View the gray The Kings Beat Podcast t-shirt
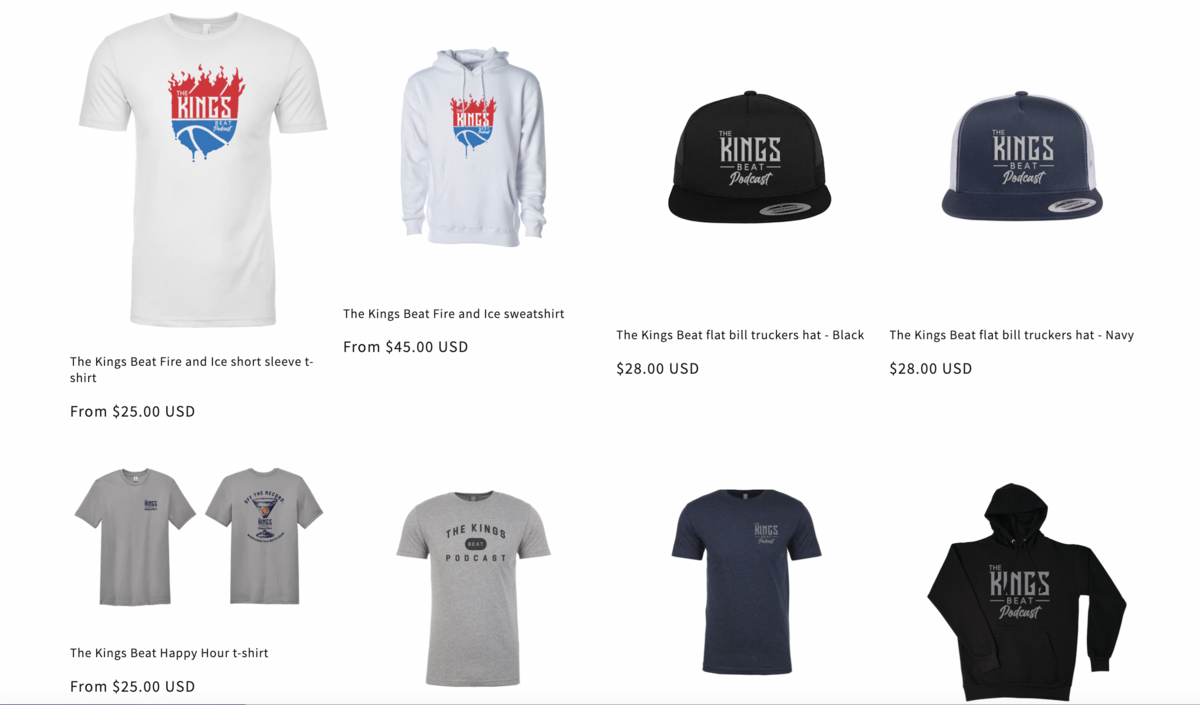1200x705 pixels. coord(473,588)
